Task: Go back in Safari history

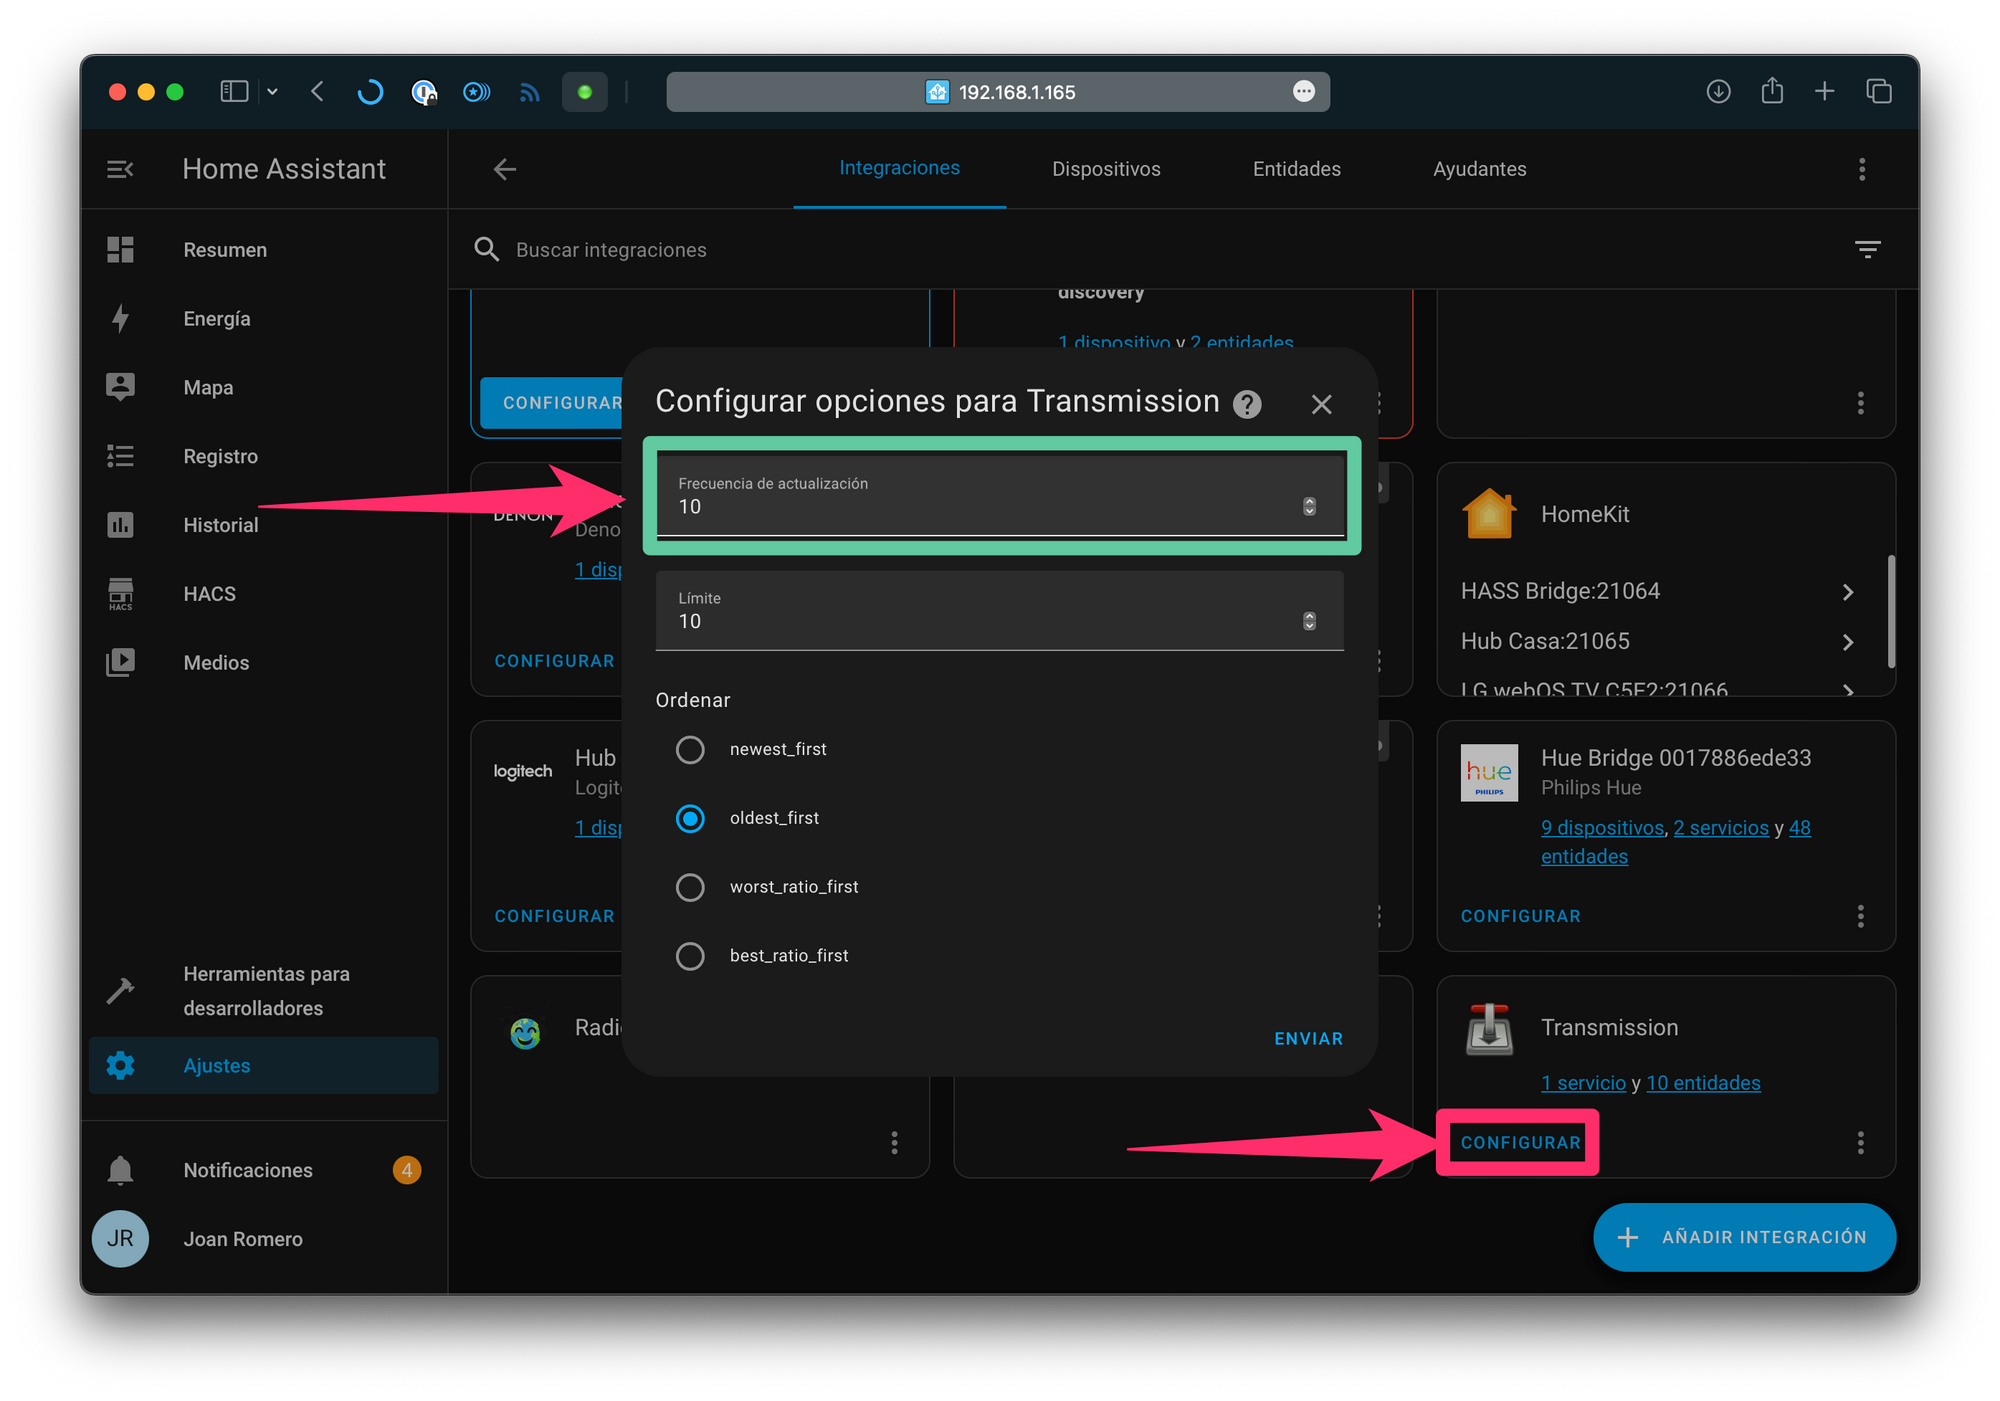Action: tap(318, 92)
